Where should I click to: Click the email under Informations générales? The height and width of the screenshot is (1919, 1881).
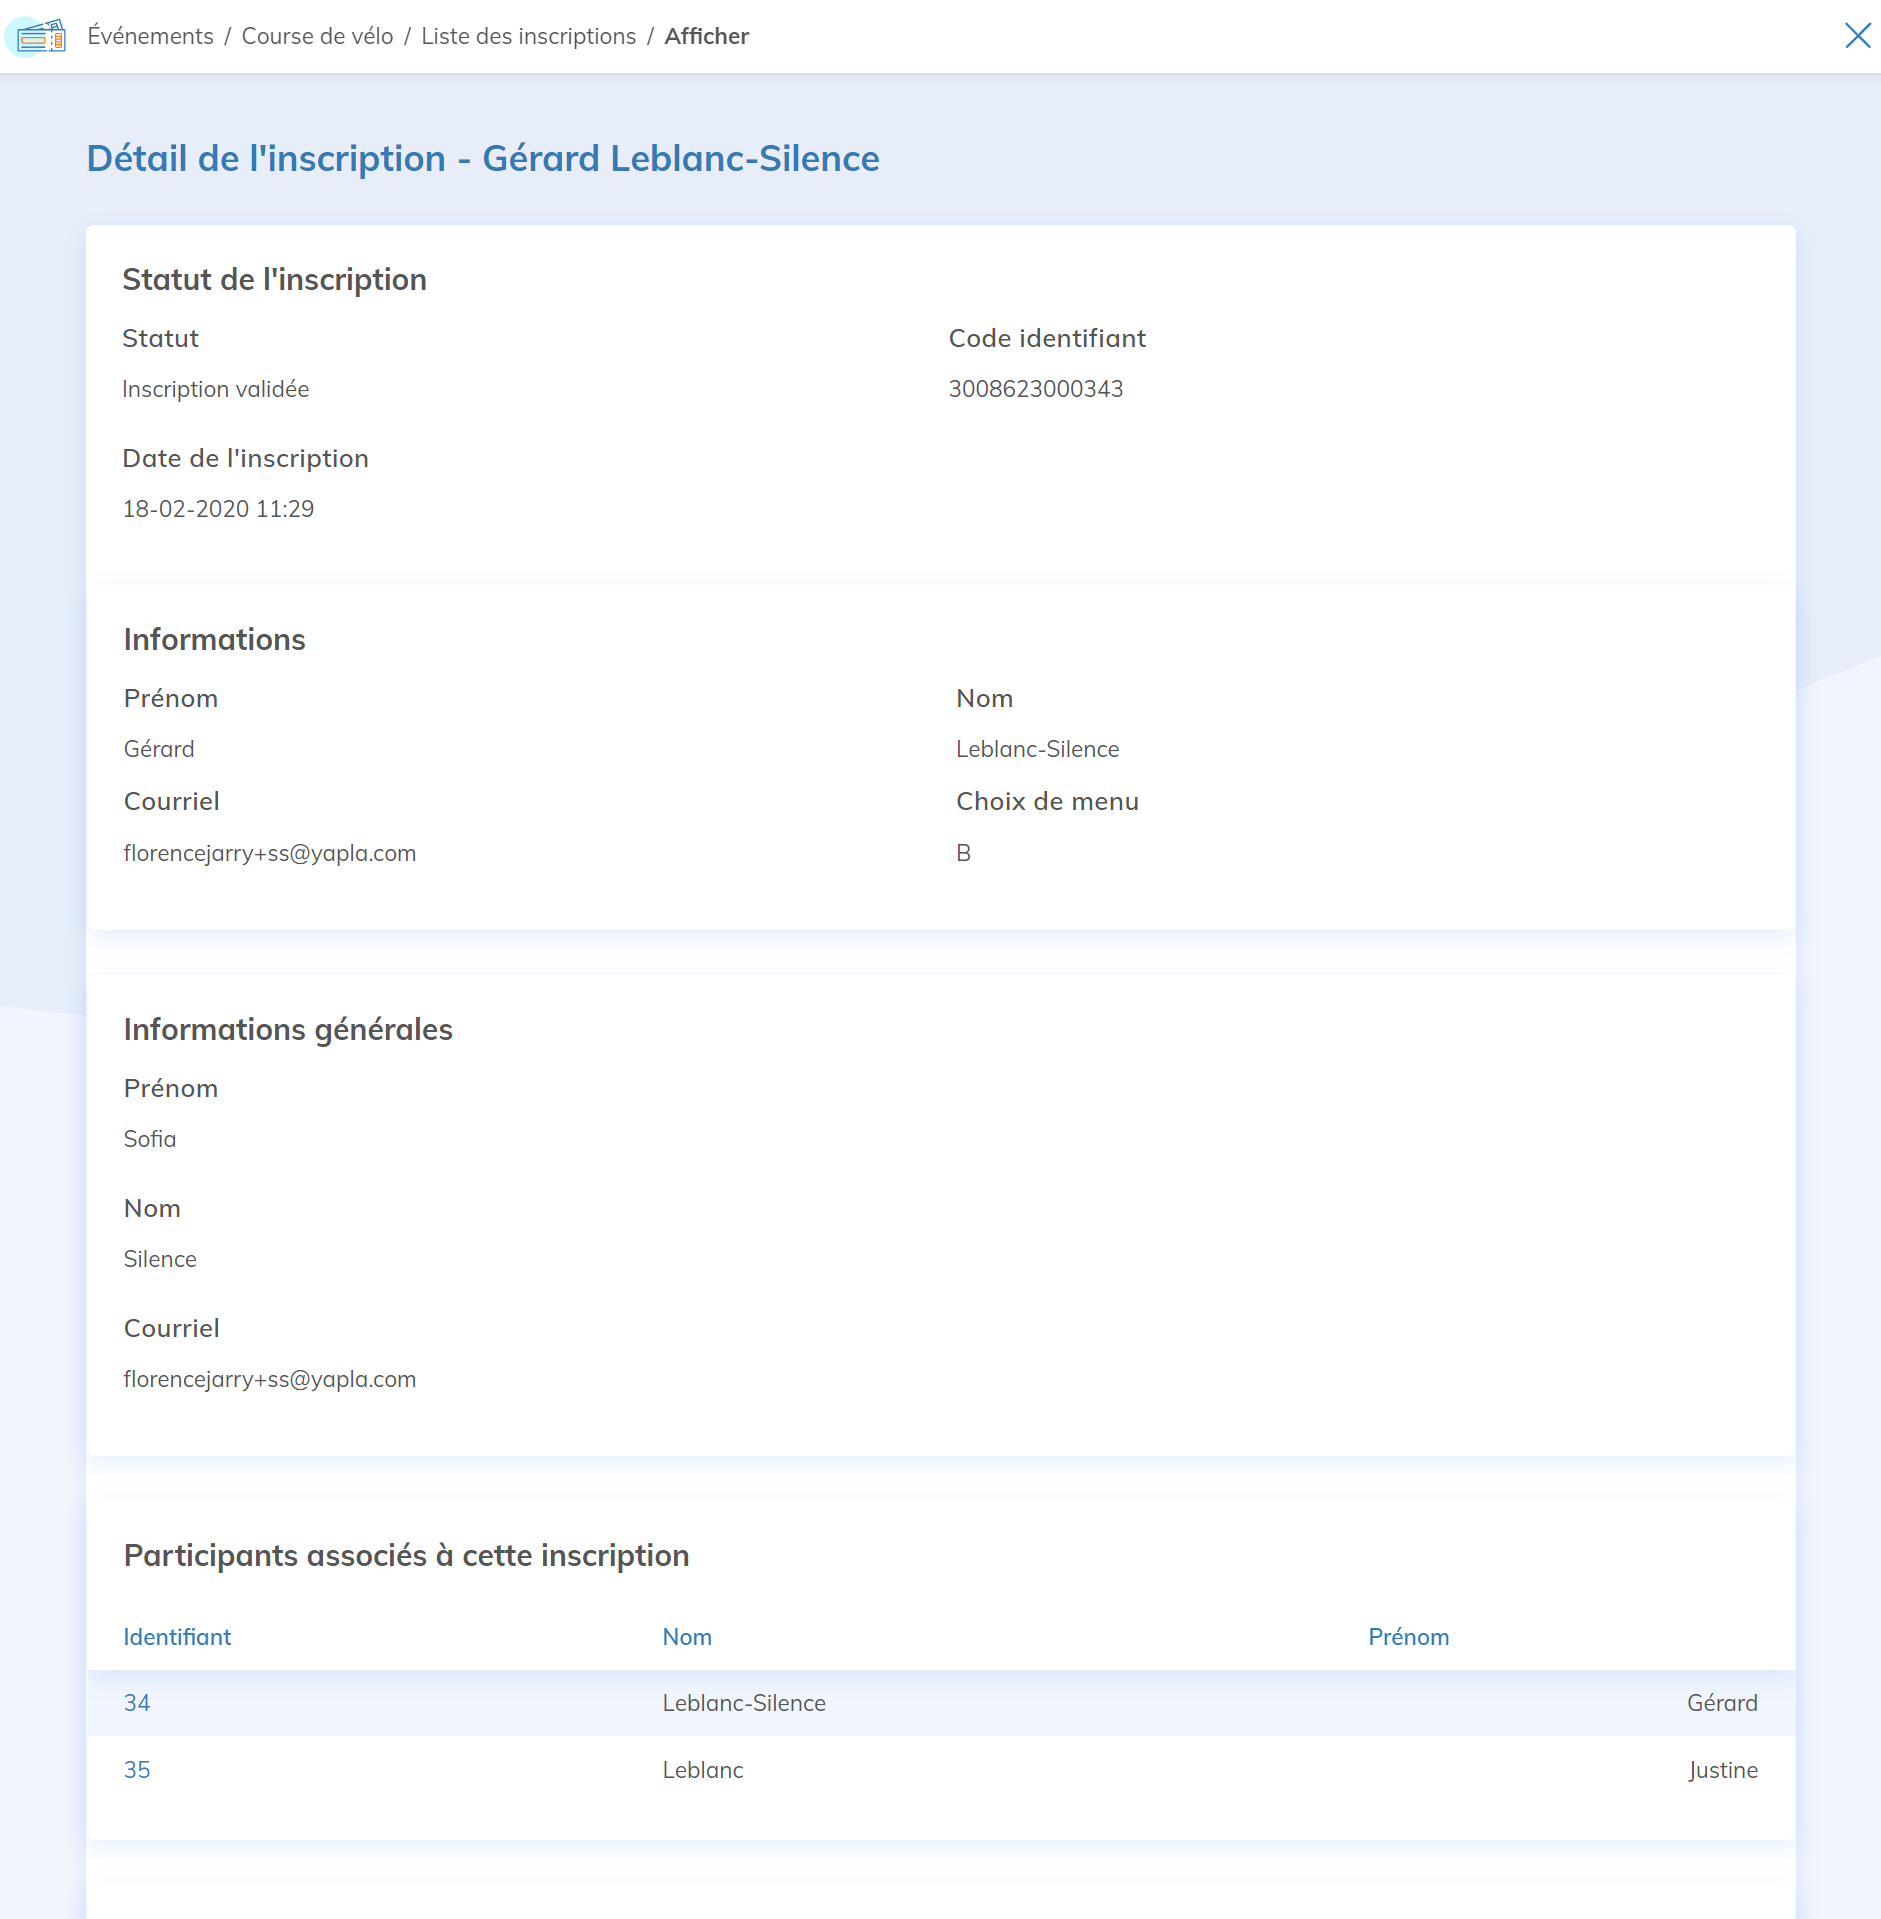[x=269, y=1379]
